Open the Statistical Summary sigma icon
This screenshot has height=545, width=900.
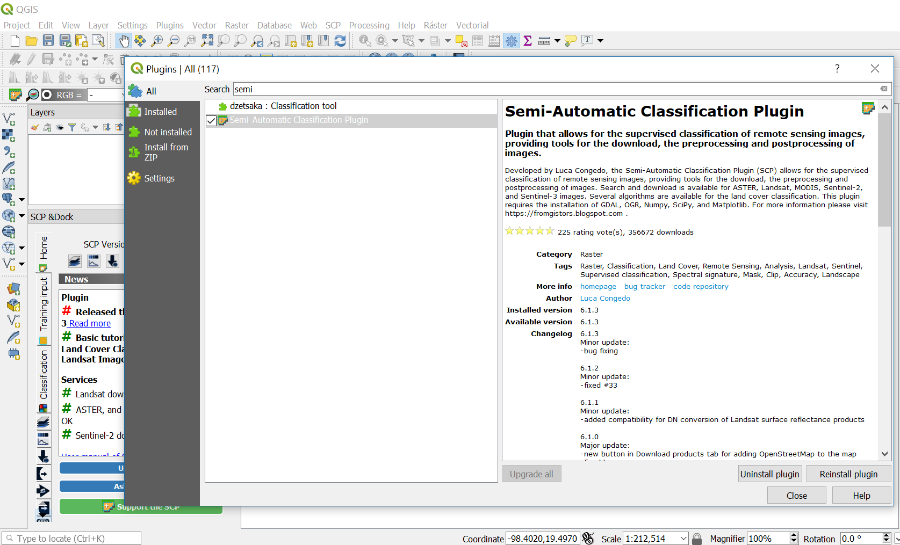pos(527,40)
